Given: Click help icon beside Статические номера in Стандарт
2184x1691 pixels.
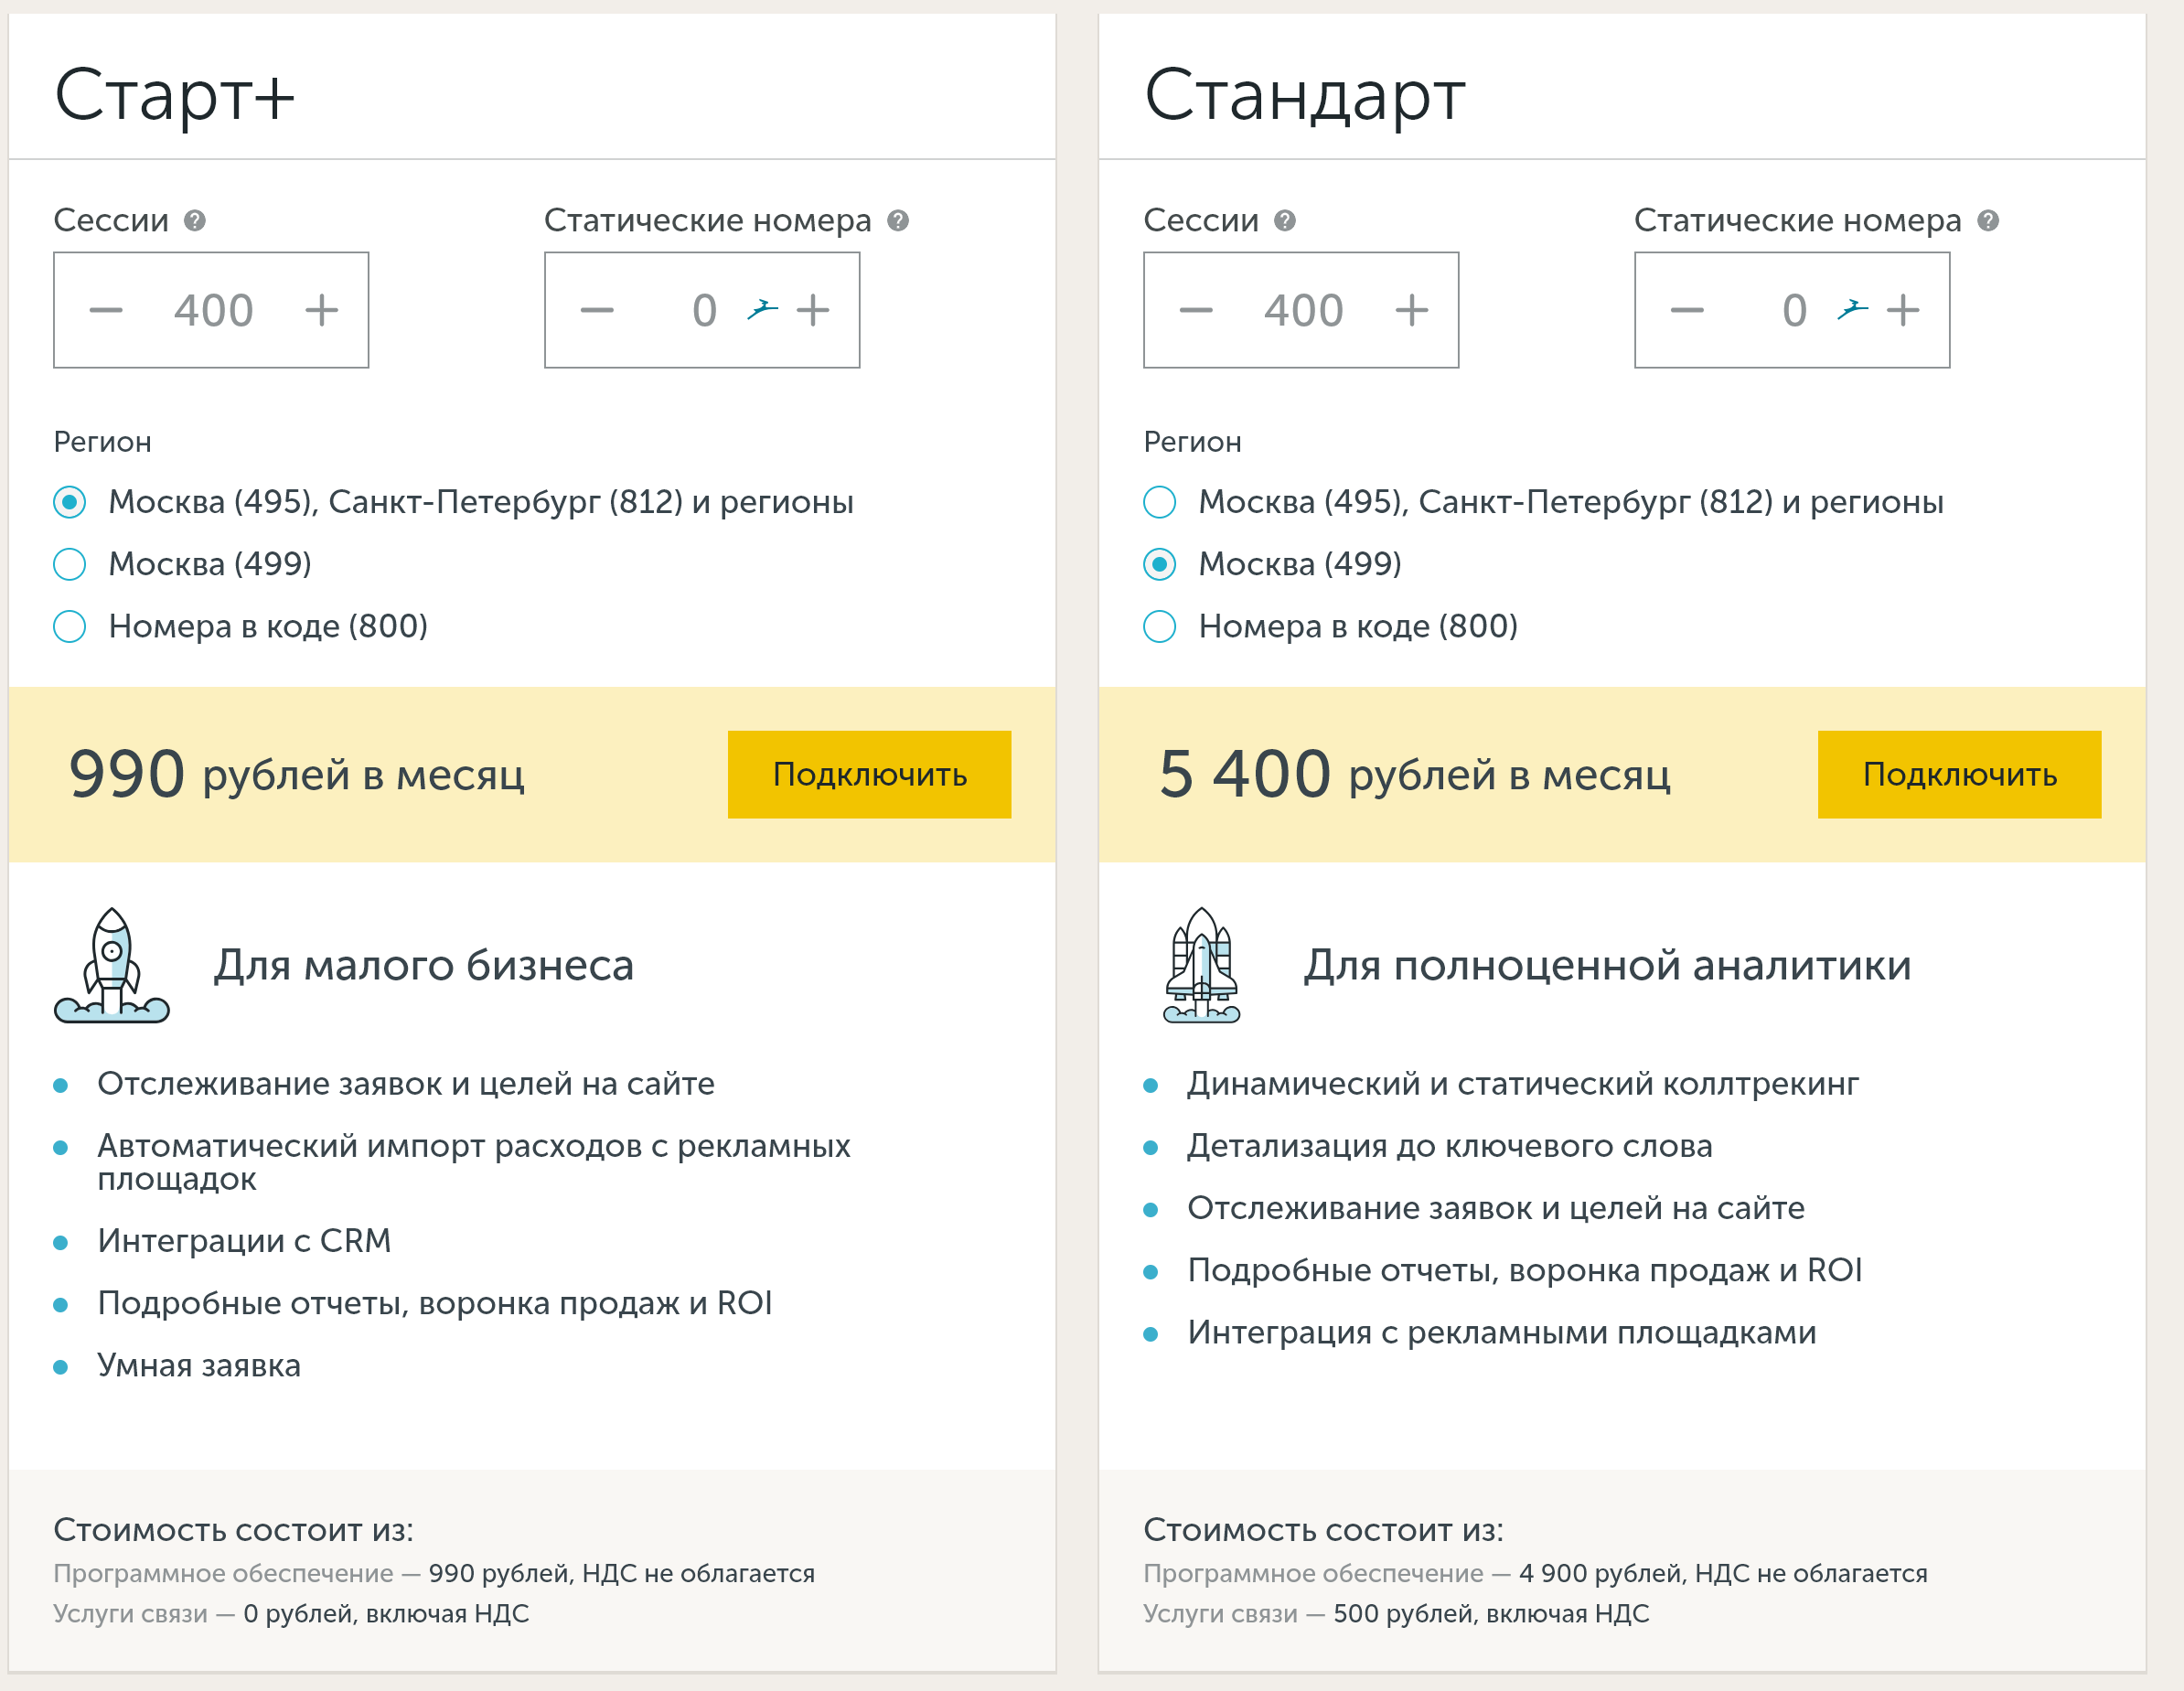Looking at the screenshot, I should (1988, 220).
